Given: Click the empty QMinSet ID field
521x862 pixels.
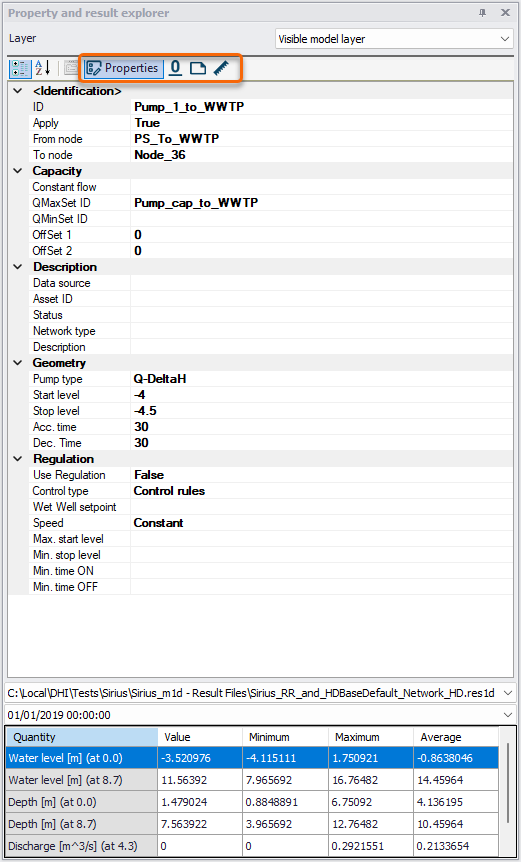Looking at the screenshot, I should 322,219.
